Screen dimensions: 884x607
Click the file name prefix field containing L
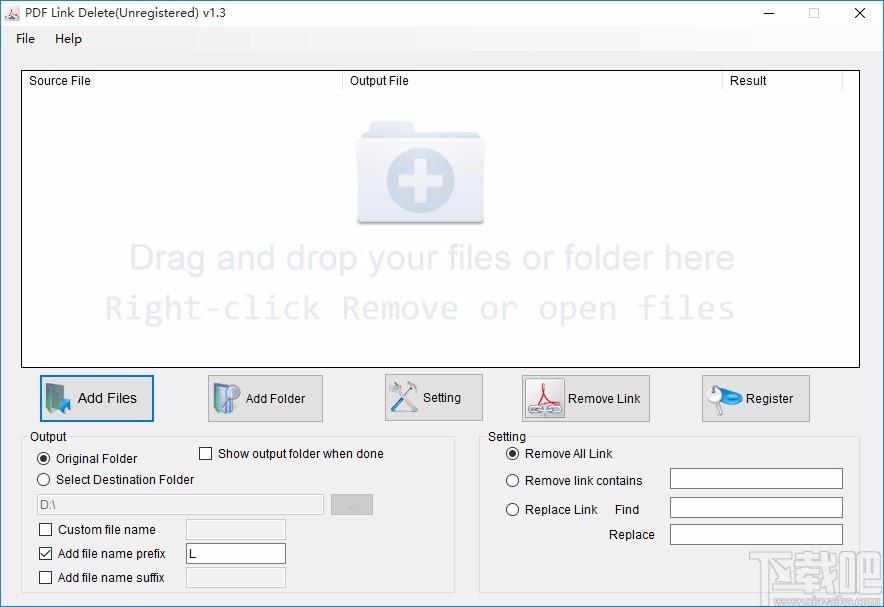(x=236, y=553)
